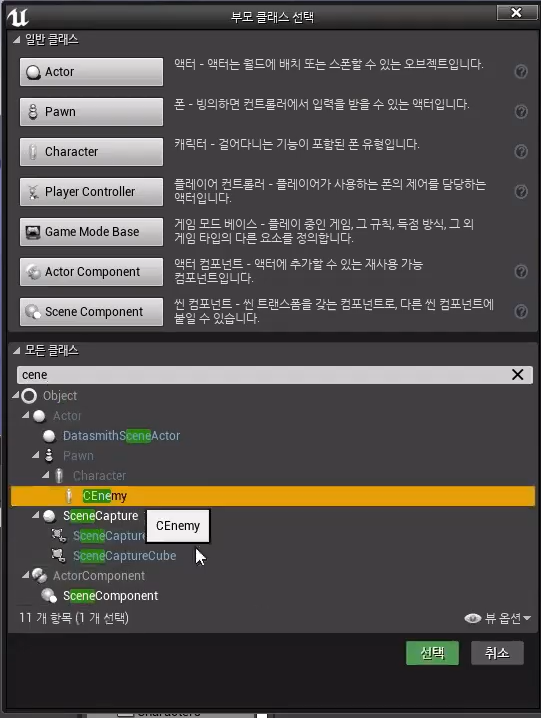Click the help icon beside Actor description
Screen dimensions: 541x718
(x=521, y=72)
